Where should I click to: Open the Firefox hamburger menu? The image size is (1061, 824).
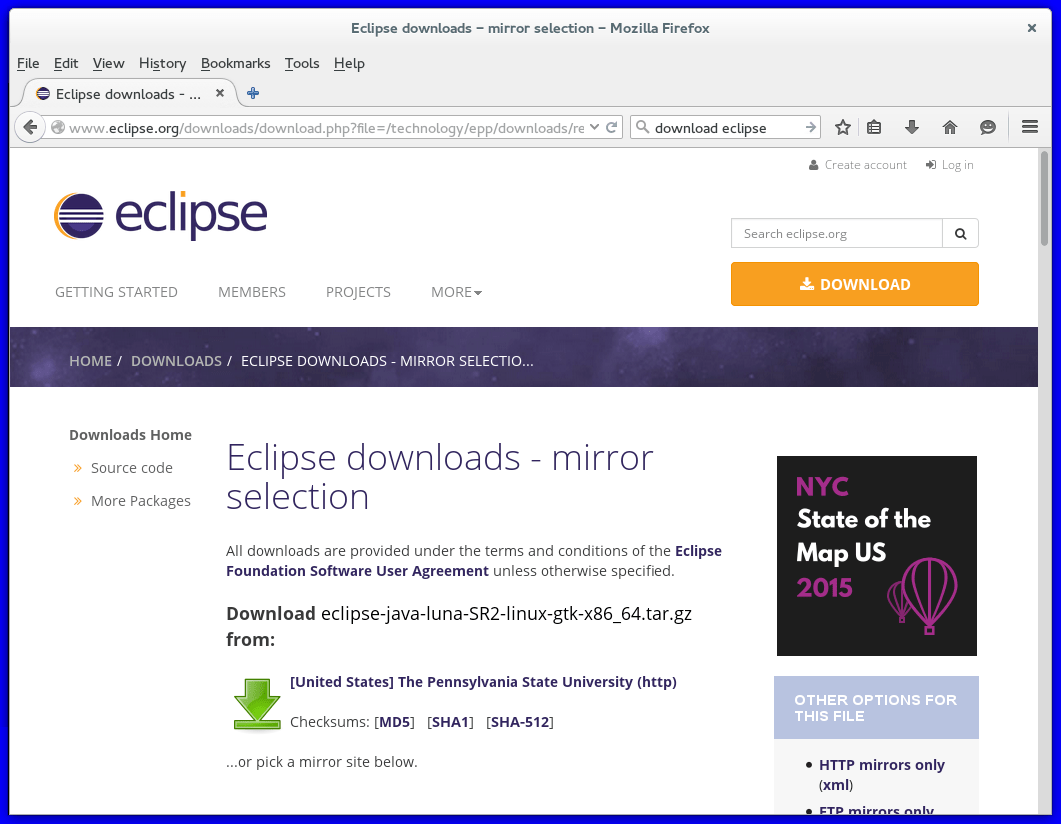pyautogui.click(x=1030, y=127)
